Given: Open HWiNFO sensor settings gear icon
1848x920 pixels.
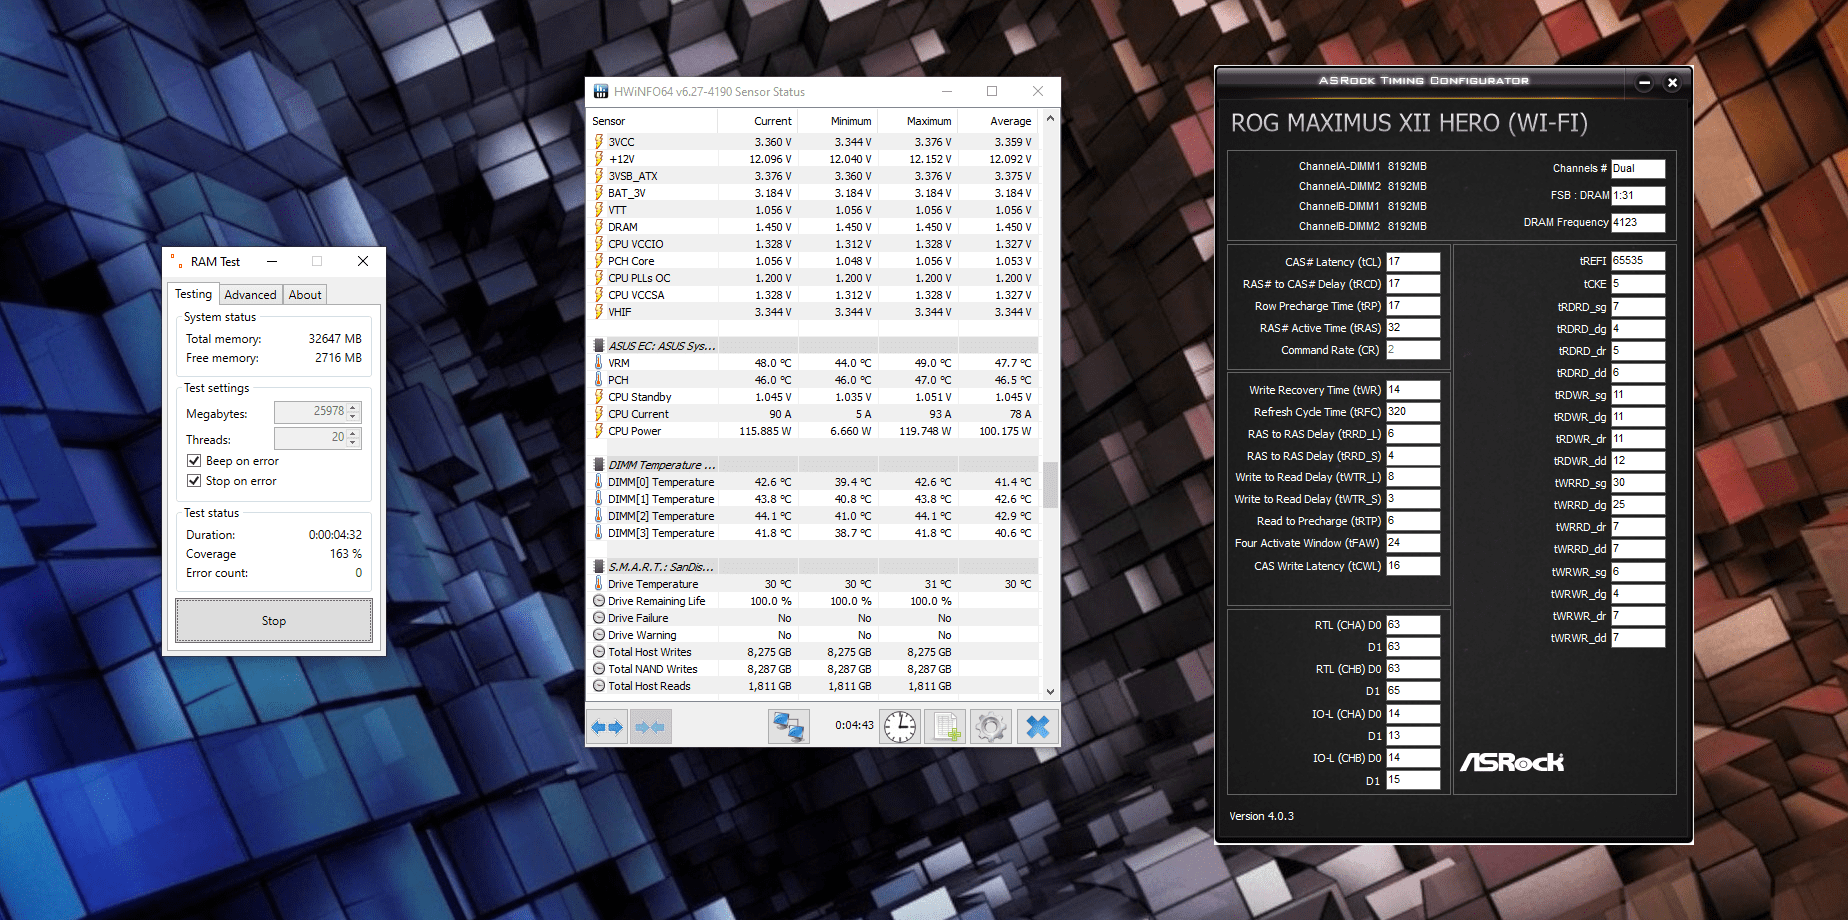Looking at the screenshot, I should click(991, 727).
